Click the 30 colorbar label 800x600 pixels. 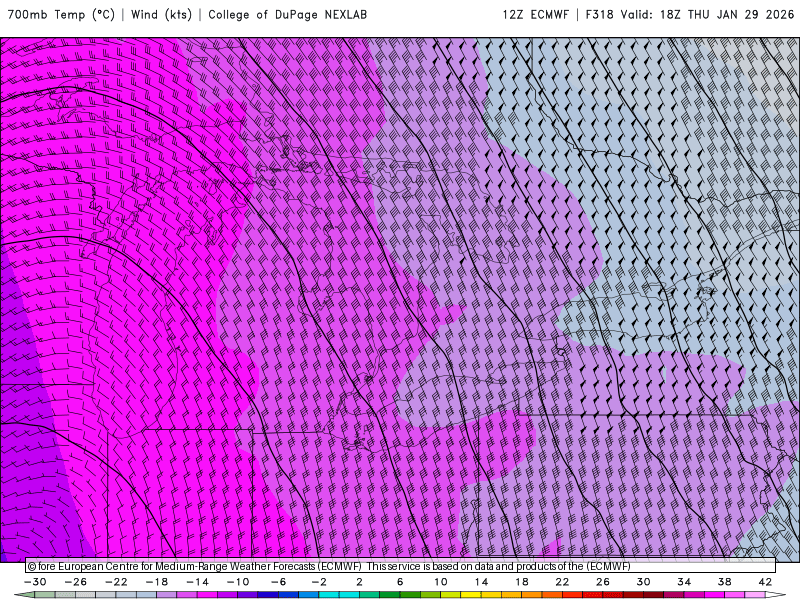pos(643,582)
